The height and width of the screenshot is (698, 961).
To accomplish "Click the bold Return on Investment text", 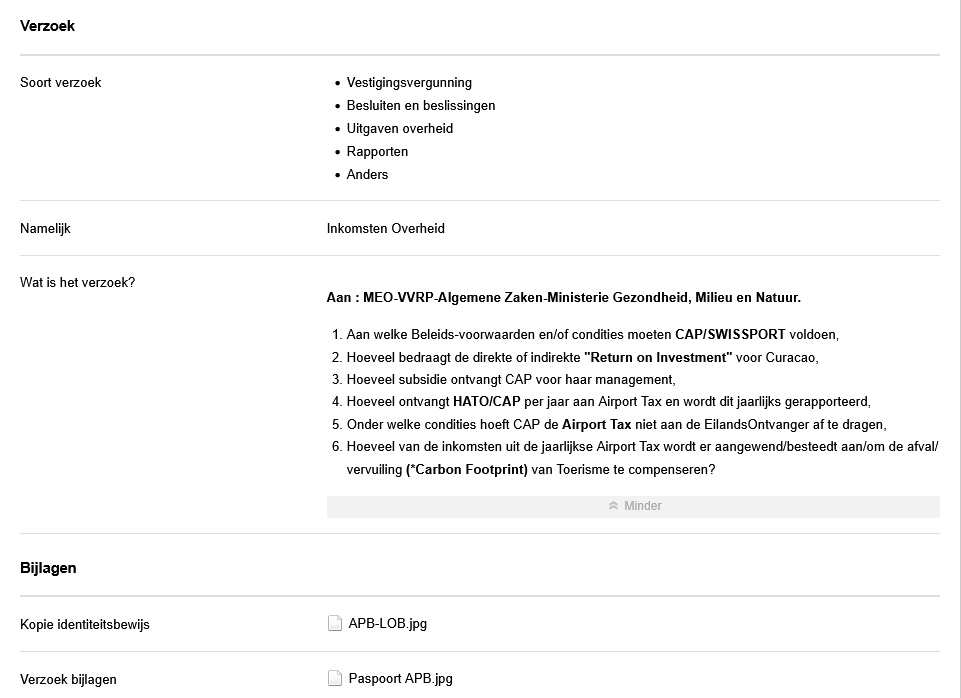I will 658,358.
